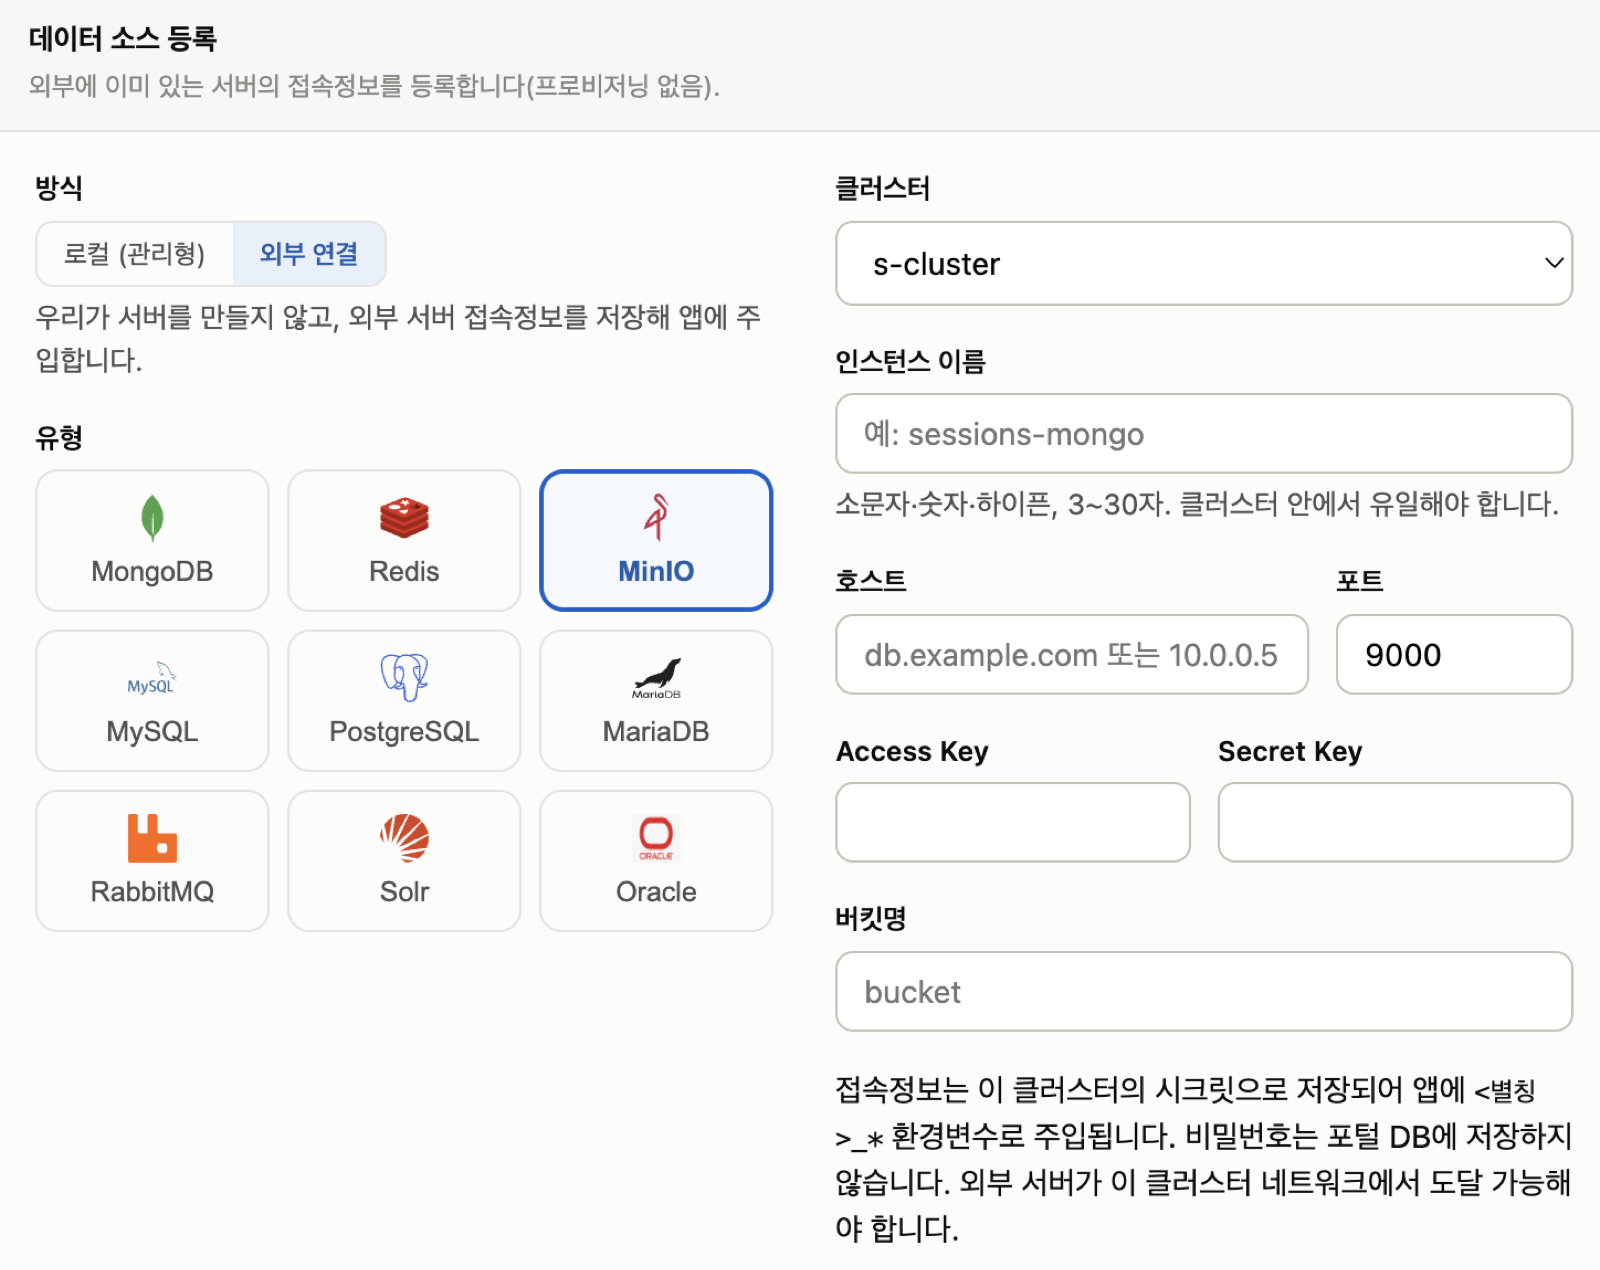Image resolution: width=1600 pixels, height=1270 pixels.
Task: Click the Access Key label
Action: (912, 751)
